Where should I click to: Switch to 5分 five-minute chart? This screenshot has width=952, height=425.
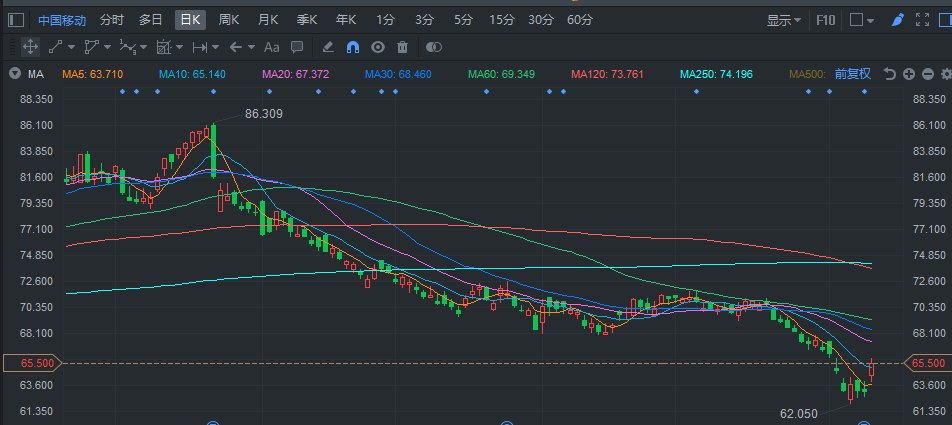click(463, 20)
